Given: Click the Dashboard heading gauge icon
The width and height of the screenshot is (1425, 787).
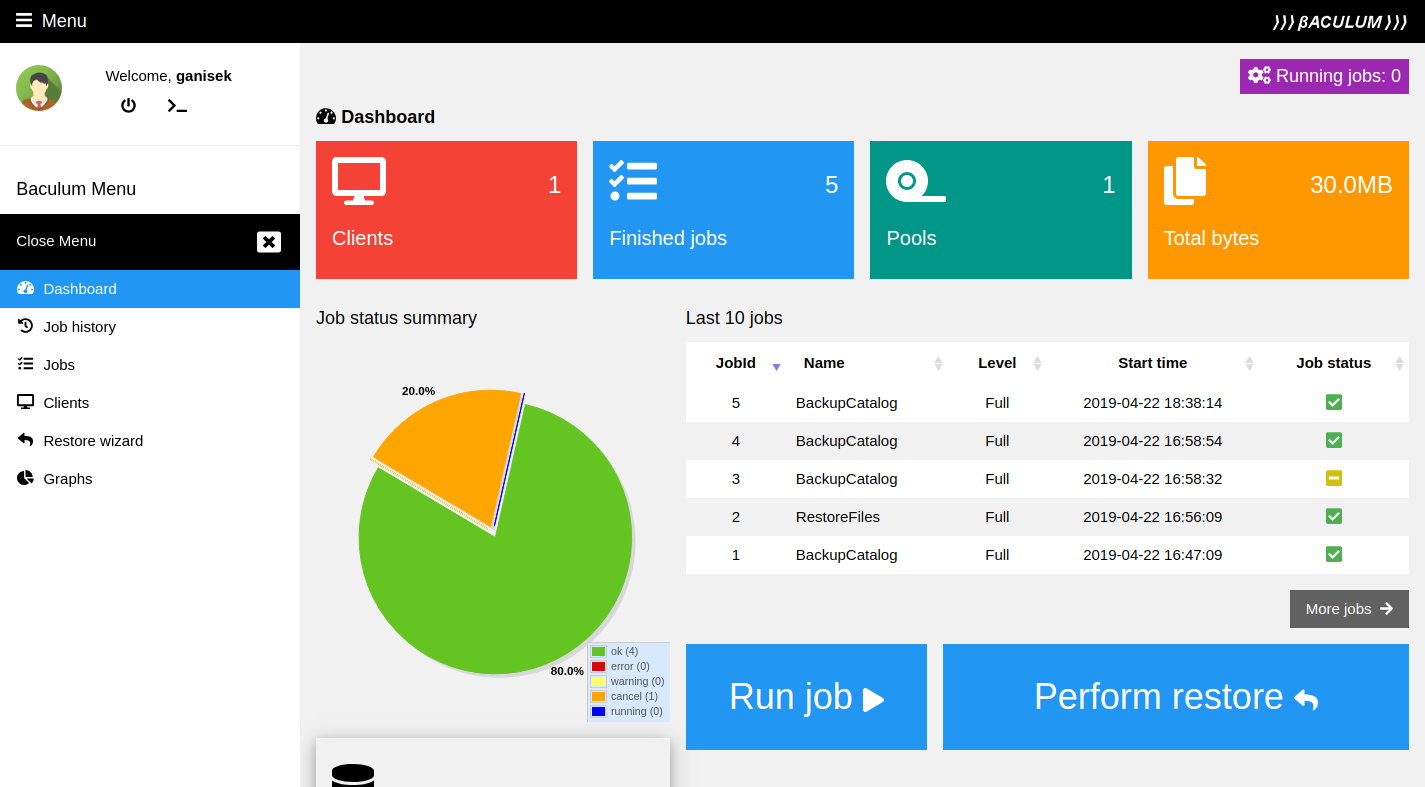Looking at the screenshot, I should (326, 117).
